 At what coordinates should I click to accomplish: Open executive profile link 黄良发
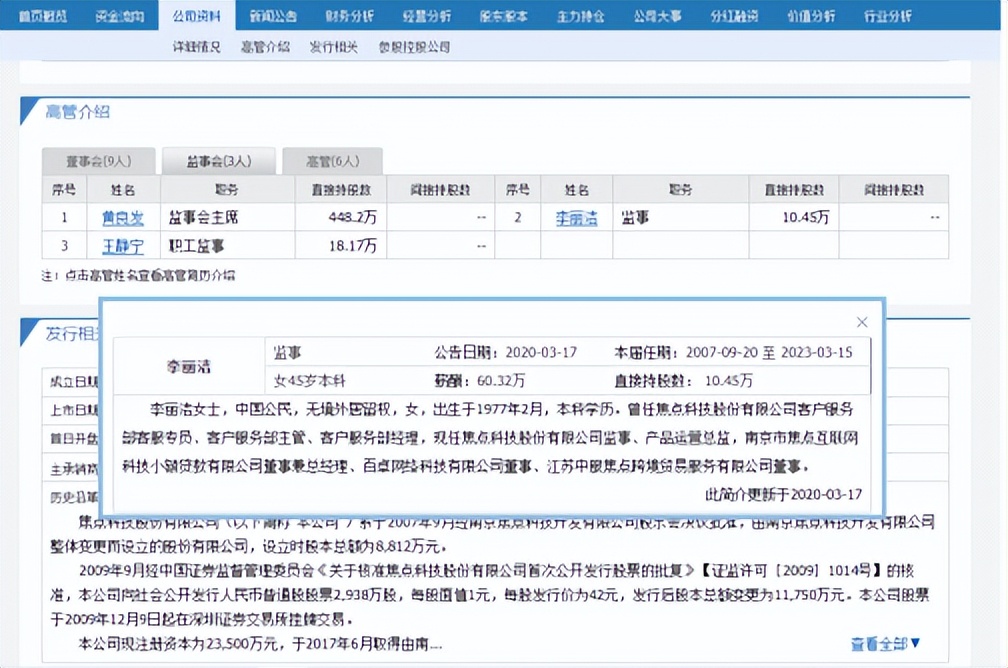pos(122,217)
